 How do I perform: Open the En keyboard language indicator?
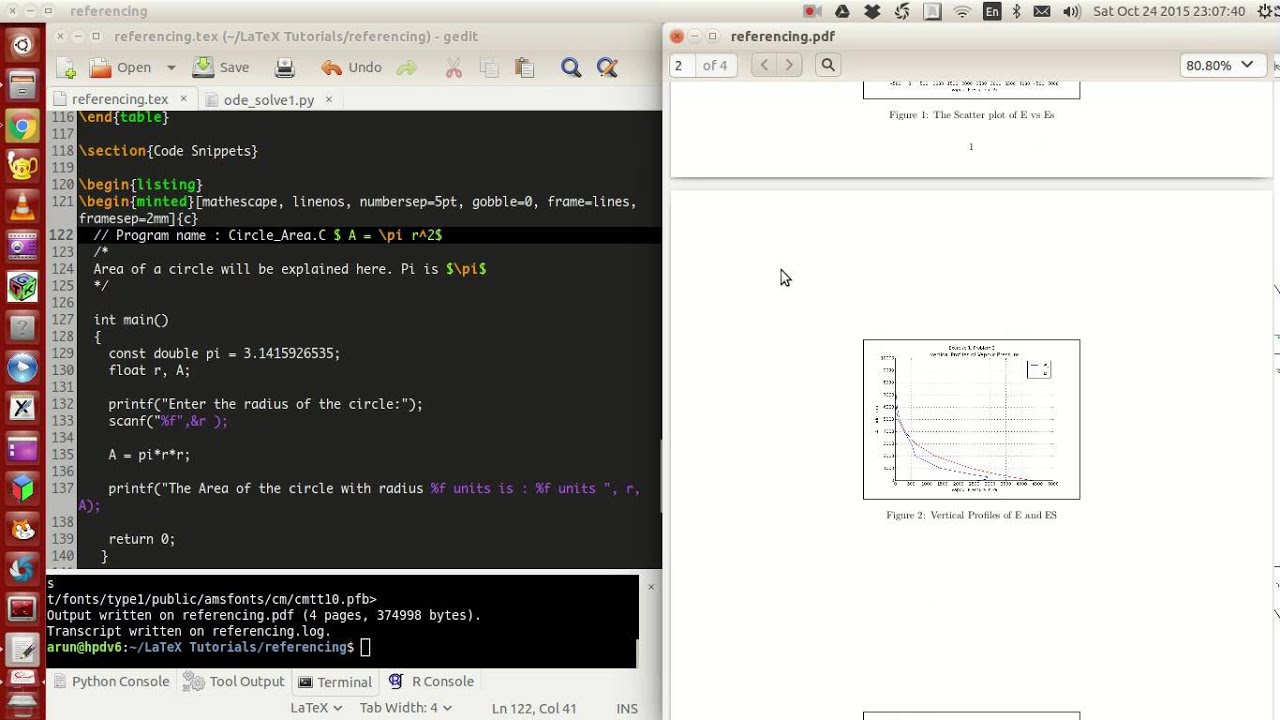tap(991, 11)
